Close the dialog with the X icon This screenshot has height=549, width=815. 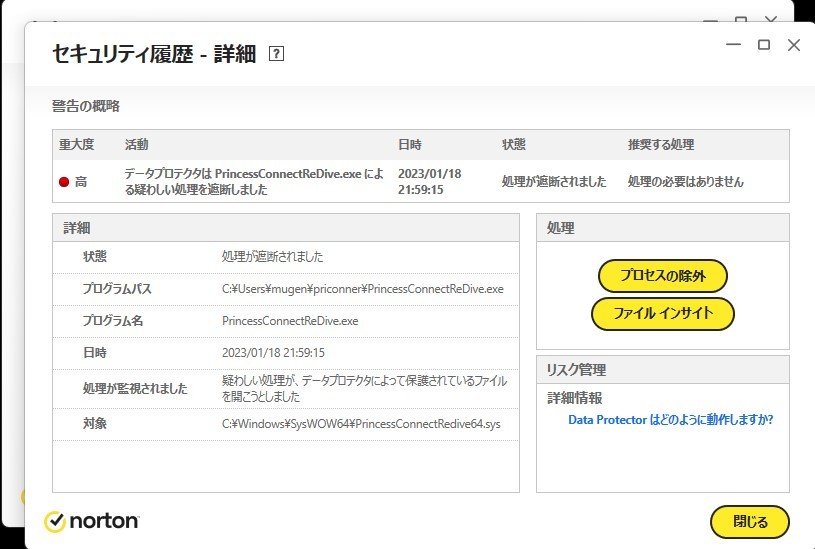794,45
